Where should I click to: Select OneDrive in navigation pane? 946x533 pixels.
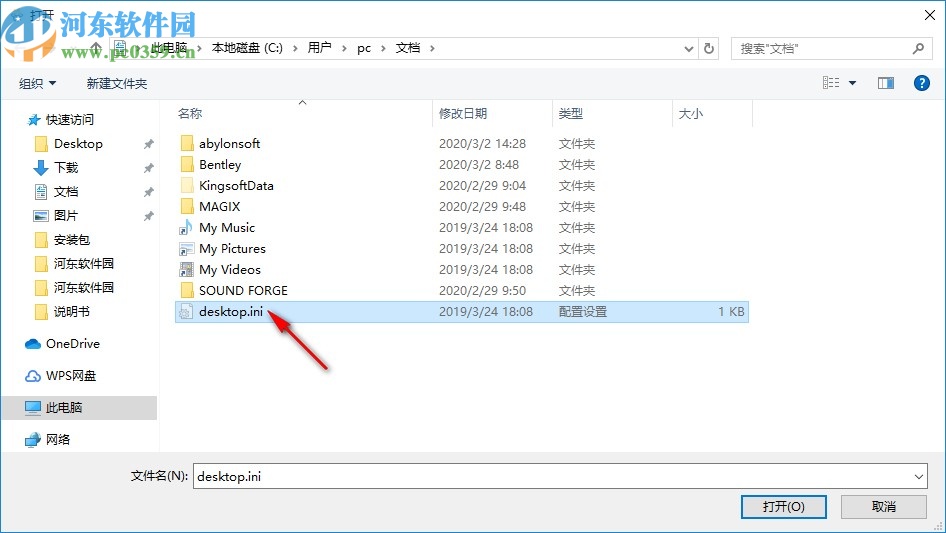[73, 343]
